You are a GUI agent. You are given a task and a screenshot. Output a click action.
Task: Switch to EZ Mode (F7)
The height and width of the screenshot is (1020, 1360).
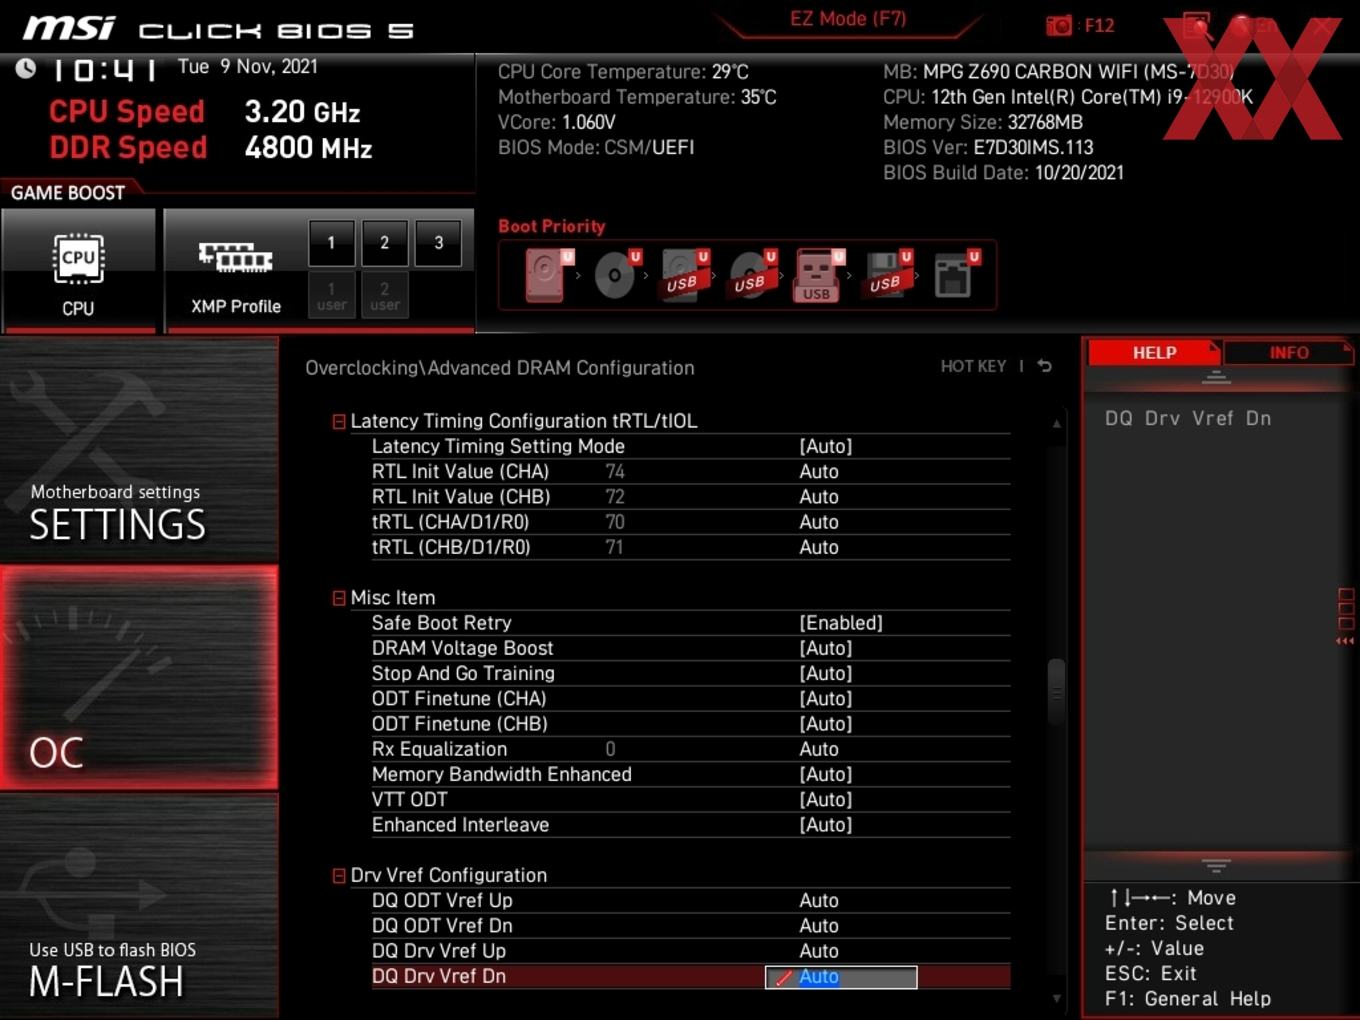coord(848,18)
